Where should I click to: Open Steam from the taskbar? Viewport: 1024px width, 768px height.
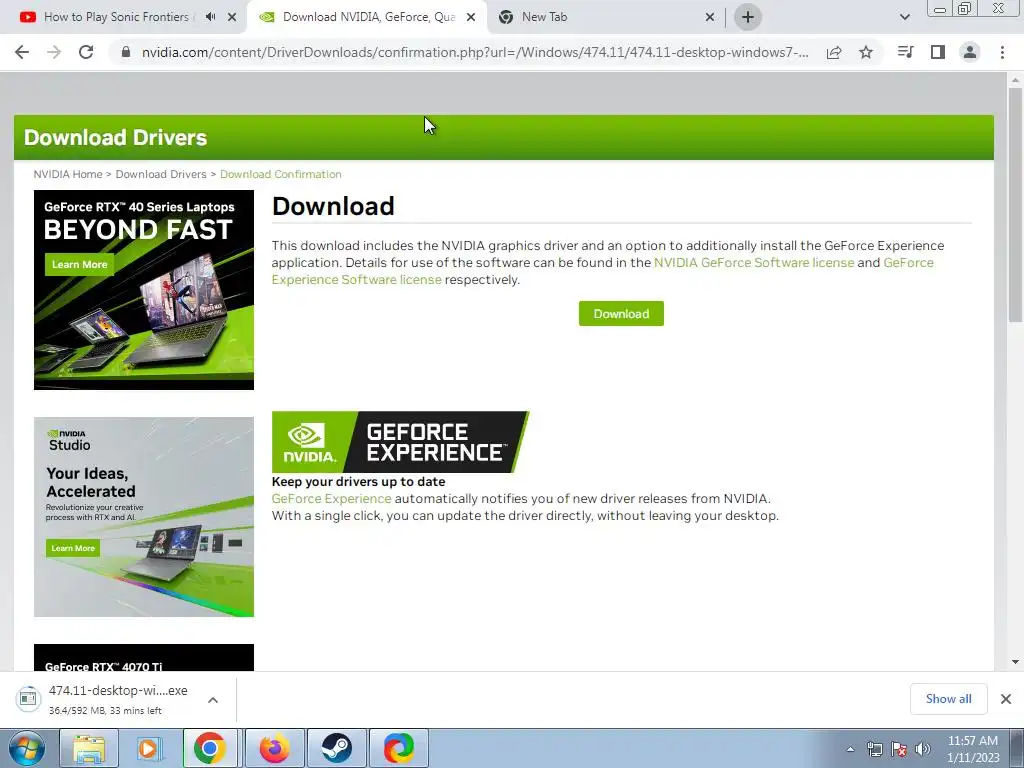(x=336, y=748)
